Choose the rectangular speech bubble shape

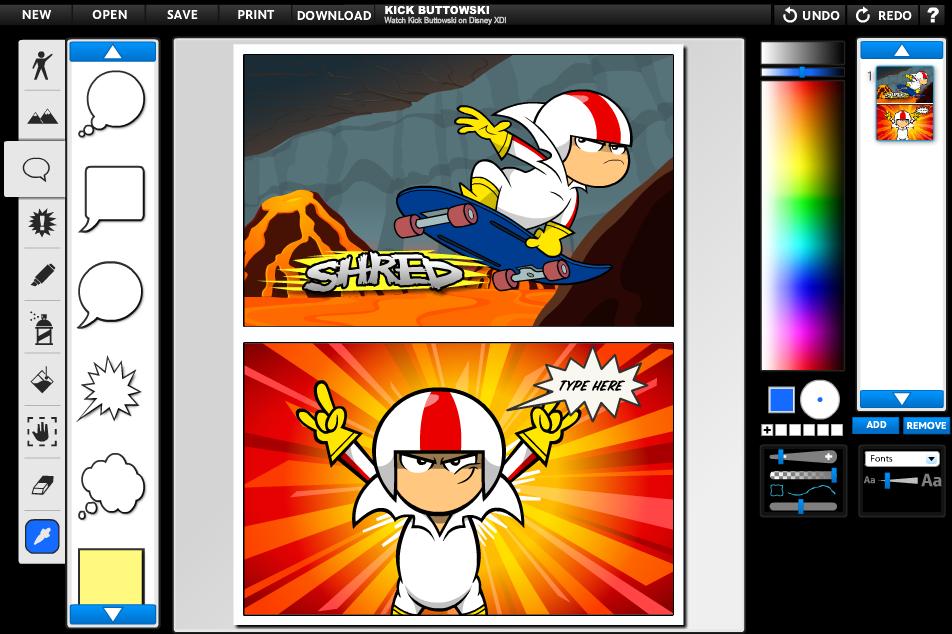click(x=113, y=199)
